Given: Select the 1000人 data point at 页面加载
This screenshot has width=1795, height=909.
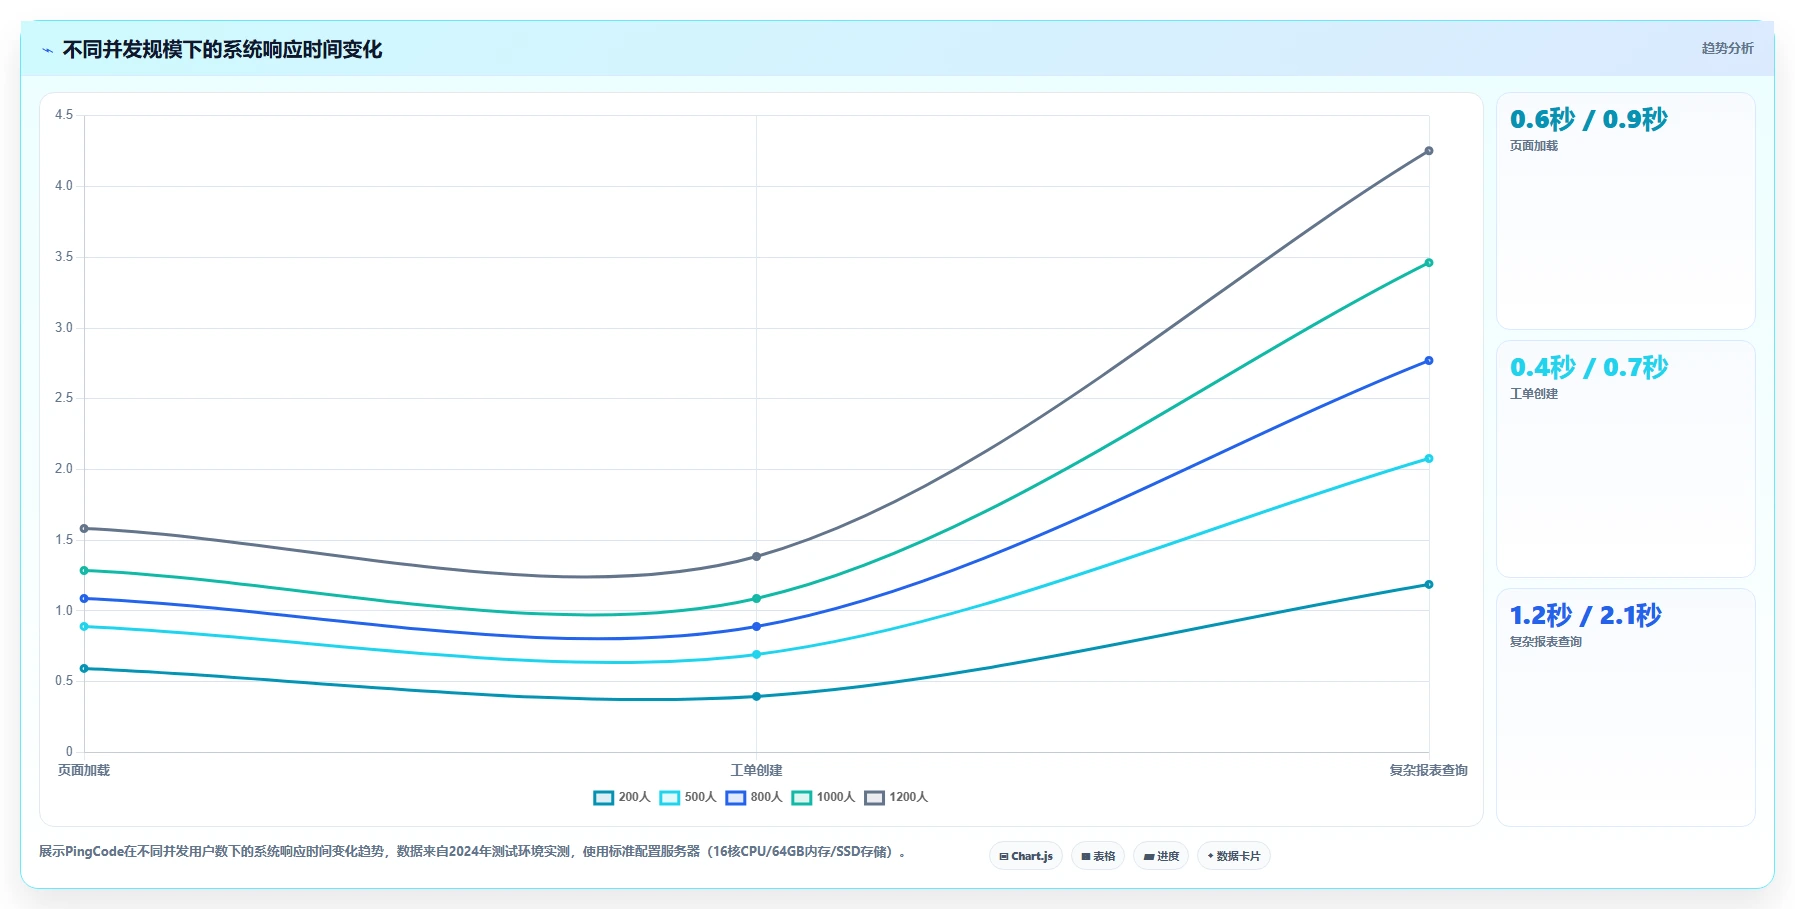Looking at the screenshot, I should 84,571.
